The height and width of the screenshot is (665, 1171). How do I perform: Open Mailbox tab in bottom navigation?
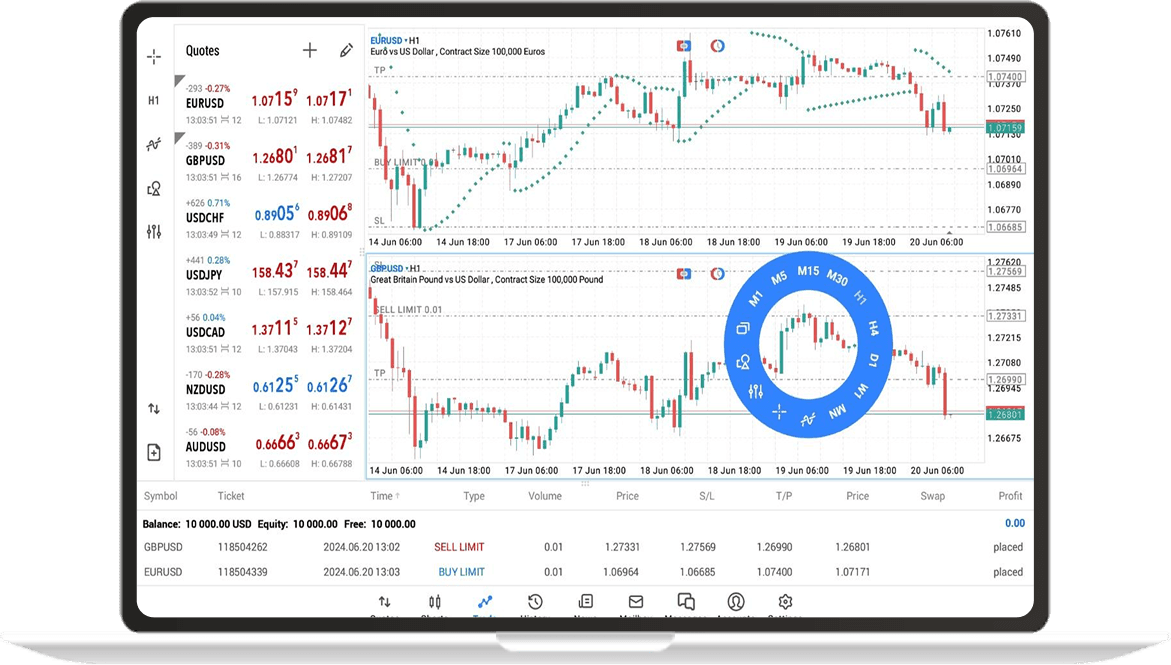636,604
